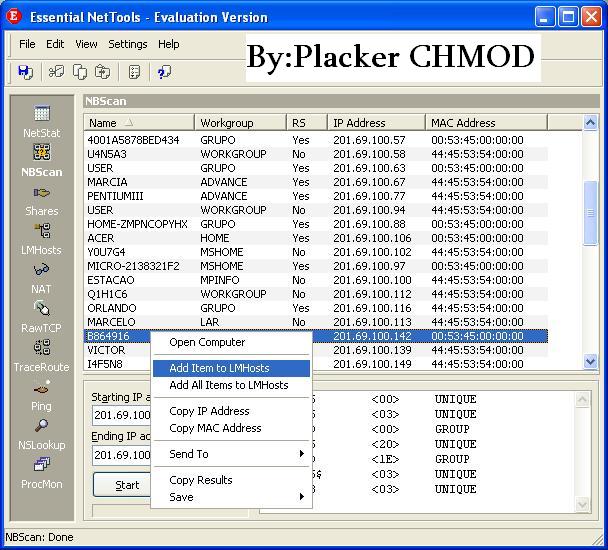The width and height of the screenshot is (608, 550).
Task: Select the MARCIA row
Action: click(316, 182)
